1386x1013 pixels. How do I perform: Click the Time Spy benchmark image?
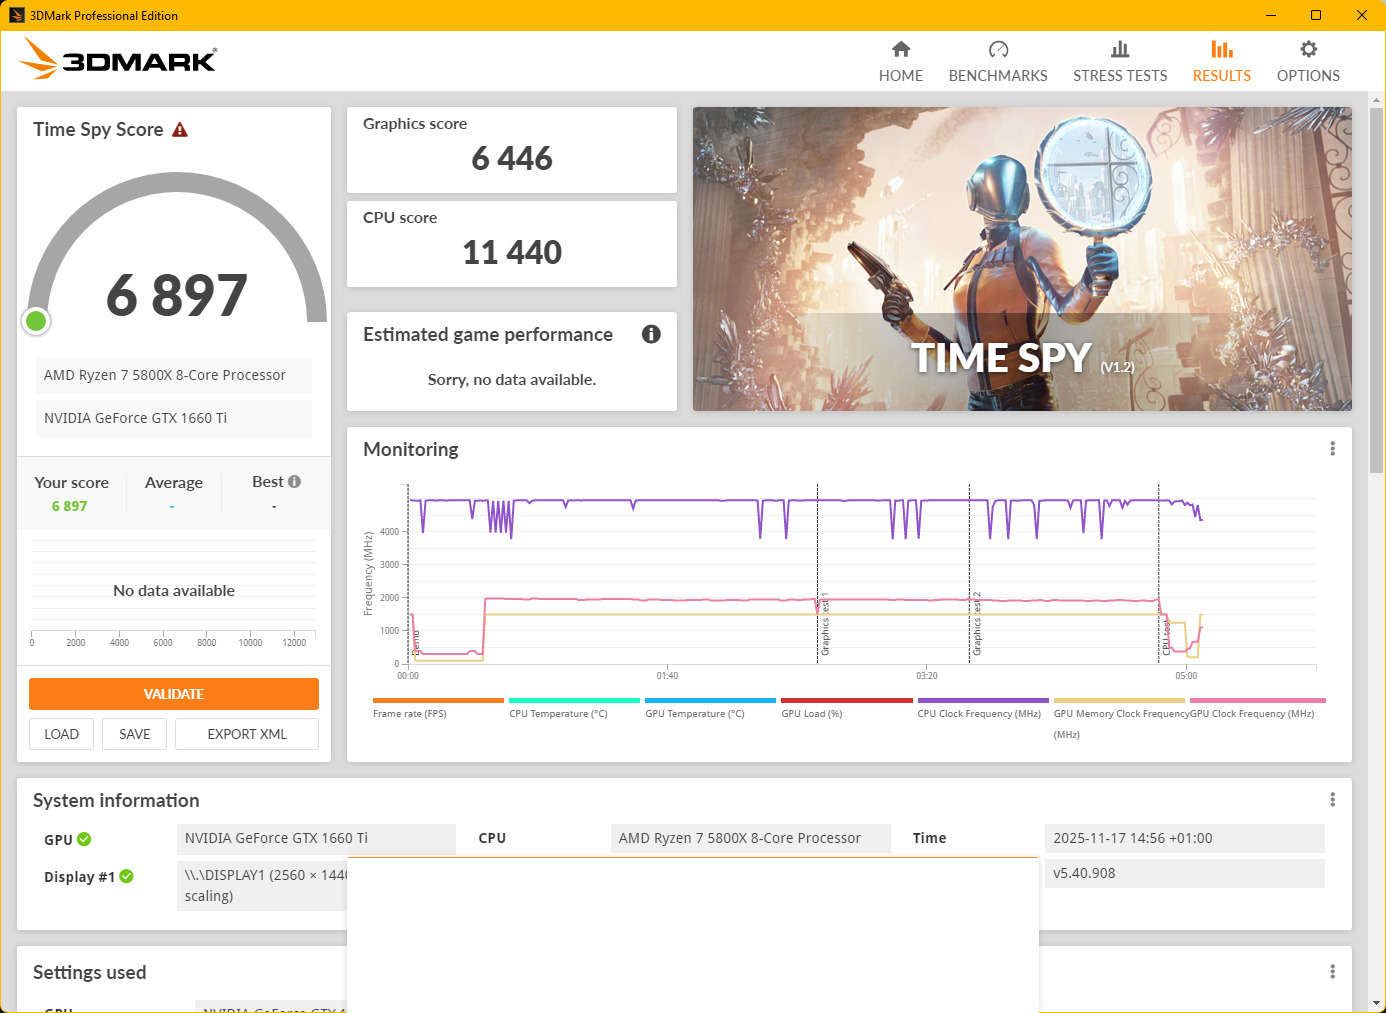(x=1022, y=259)
